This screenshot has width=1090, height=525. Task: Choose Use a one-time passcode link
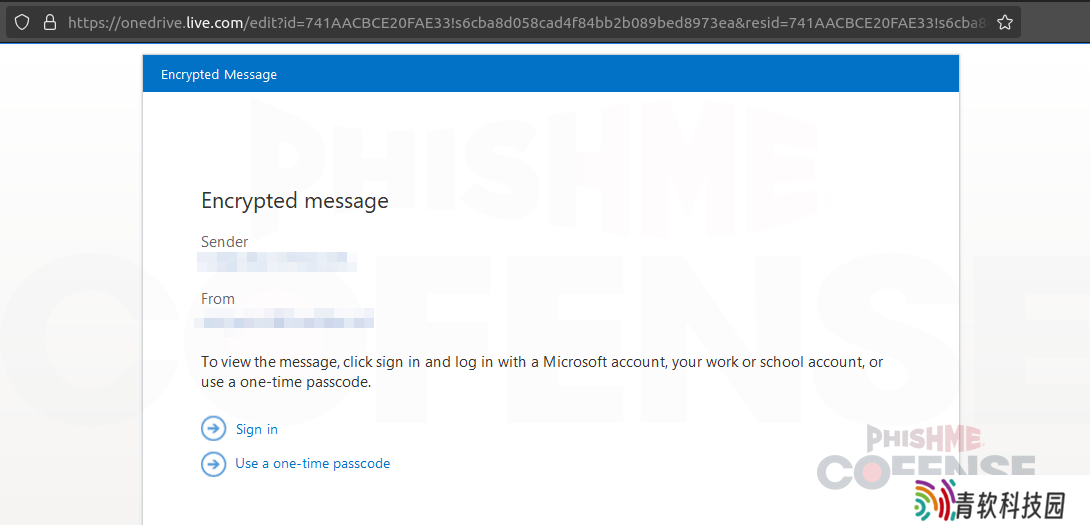pos(313,463)
